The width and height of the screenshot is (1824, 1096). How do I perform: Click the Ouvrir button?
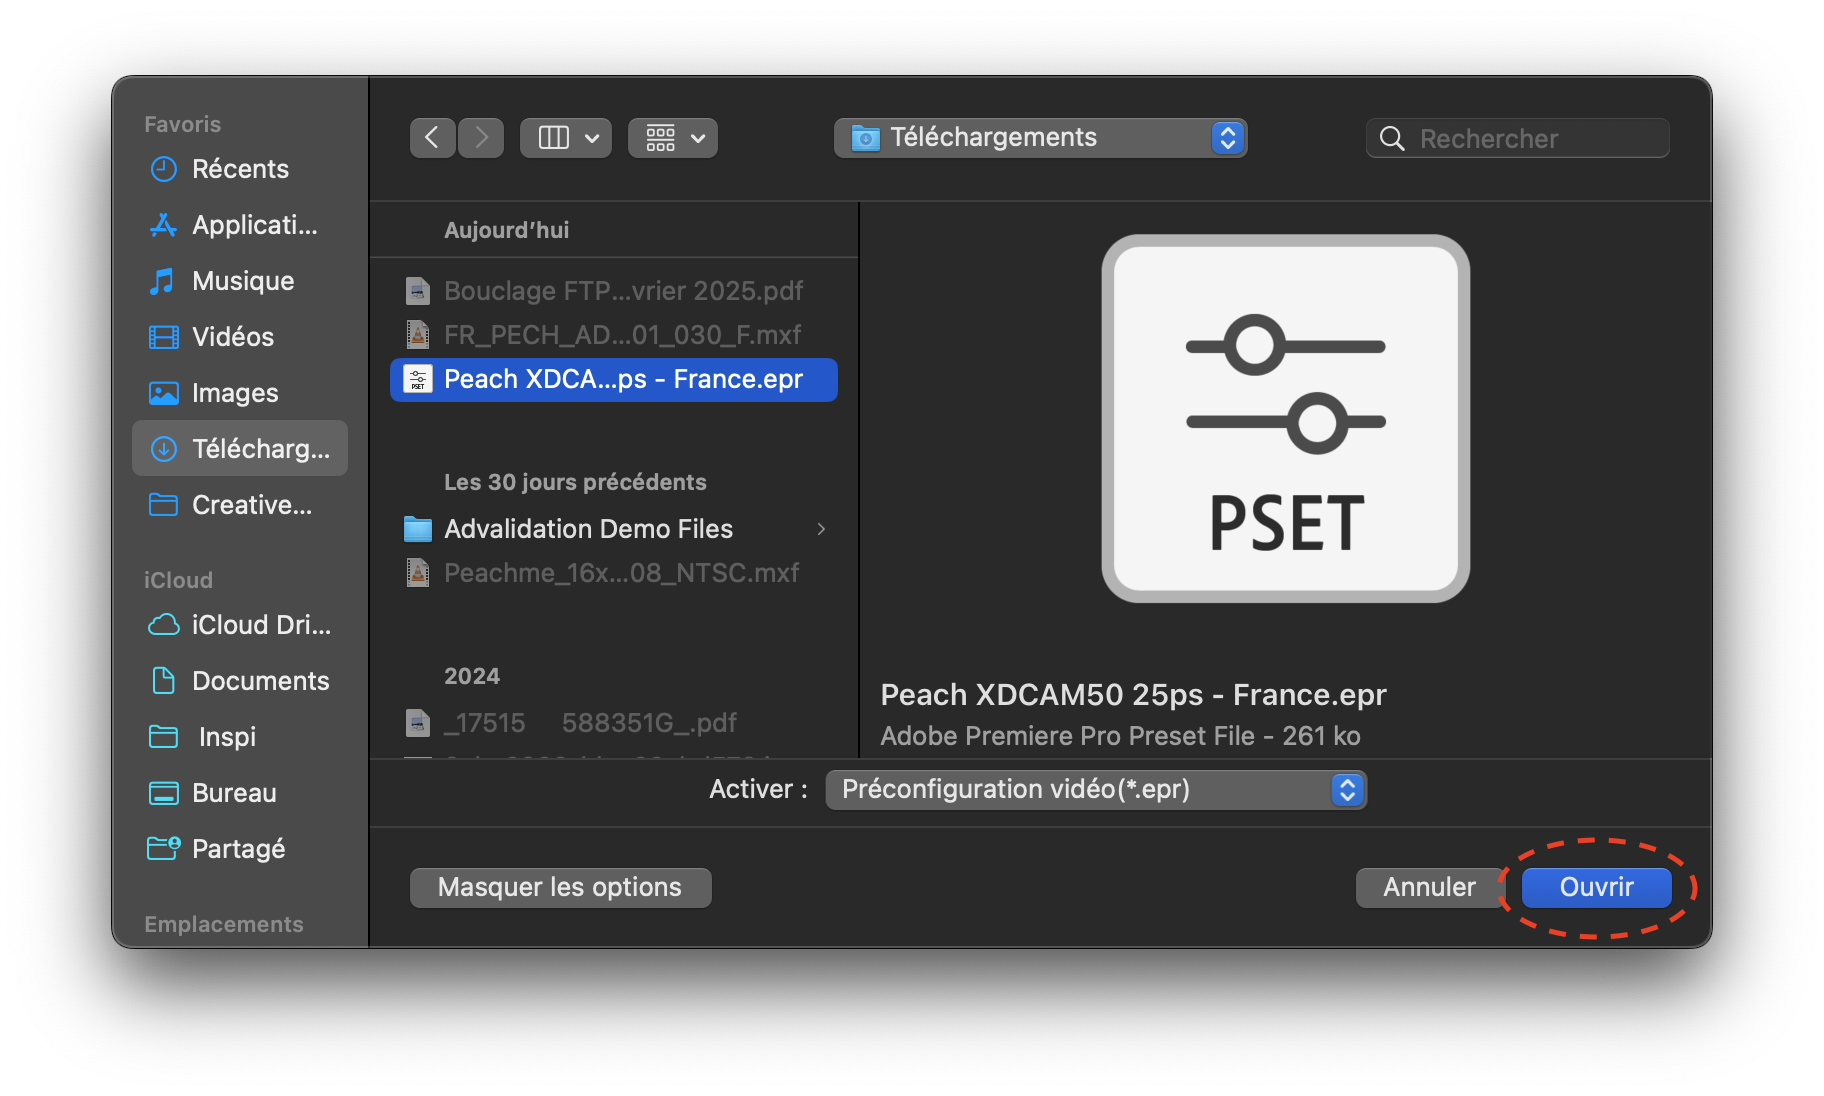pos(1595,887)
